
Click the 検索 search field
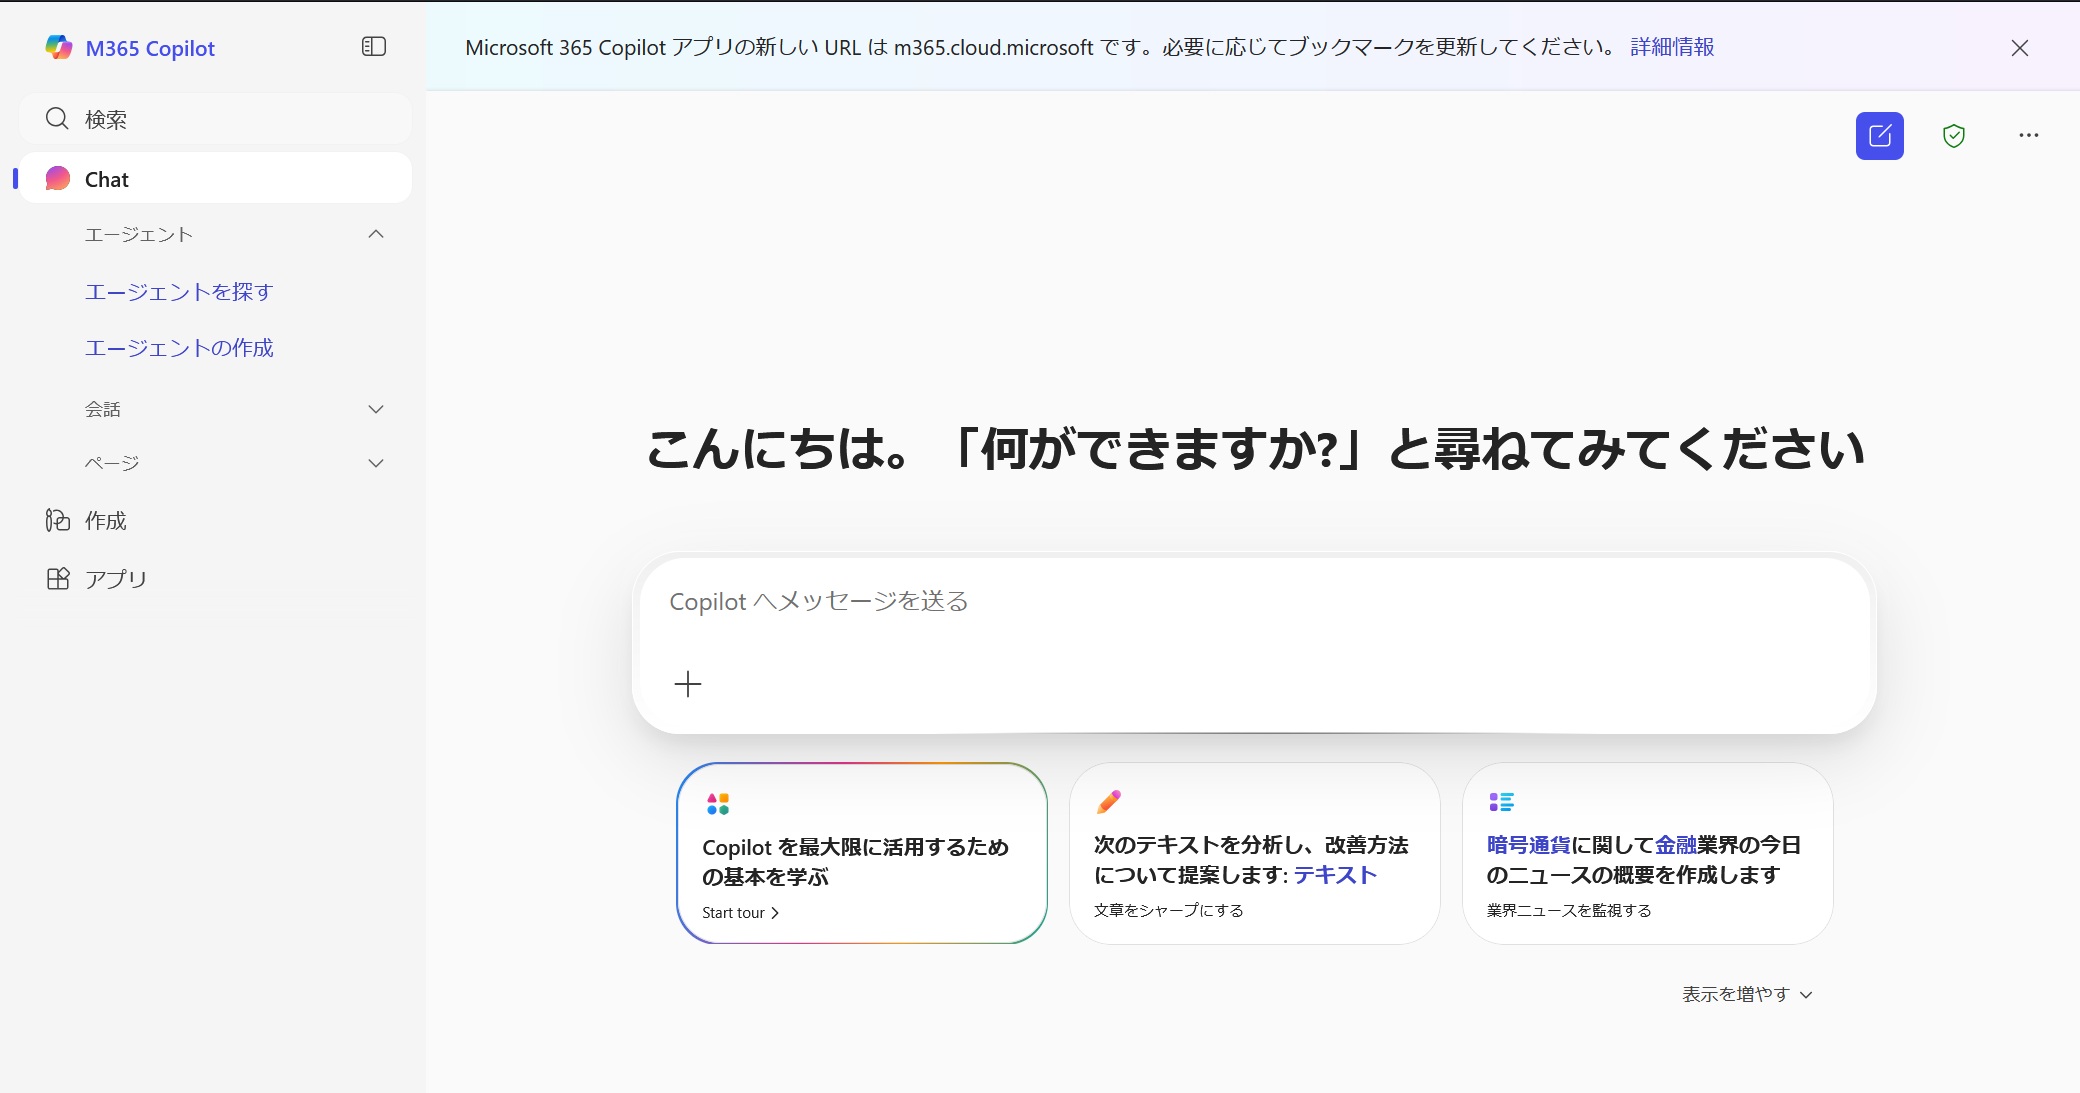pyautogui.click(x=216, y=119)
